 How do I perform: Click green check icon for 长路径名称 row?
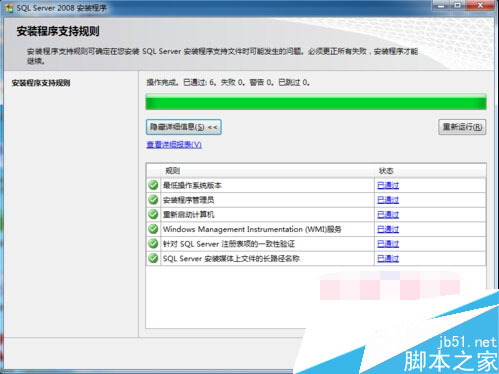pyautogui.click(x=153, y=258)
